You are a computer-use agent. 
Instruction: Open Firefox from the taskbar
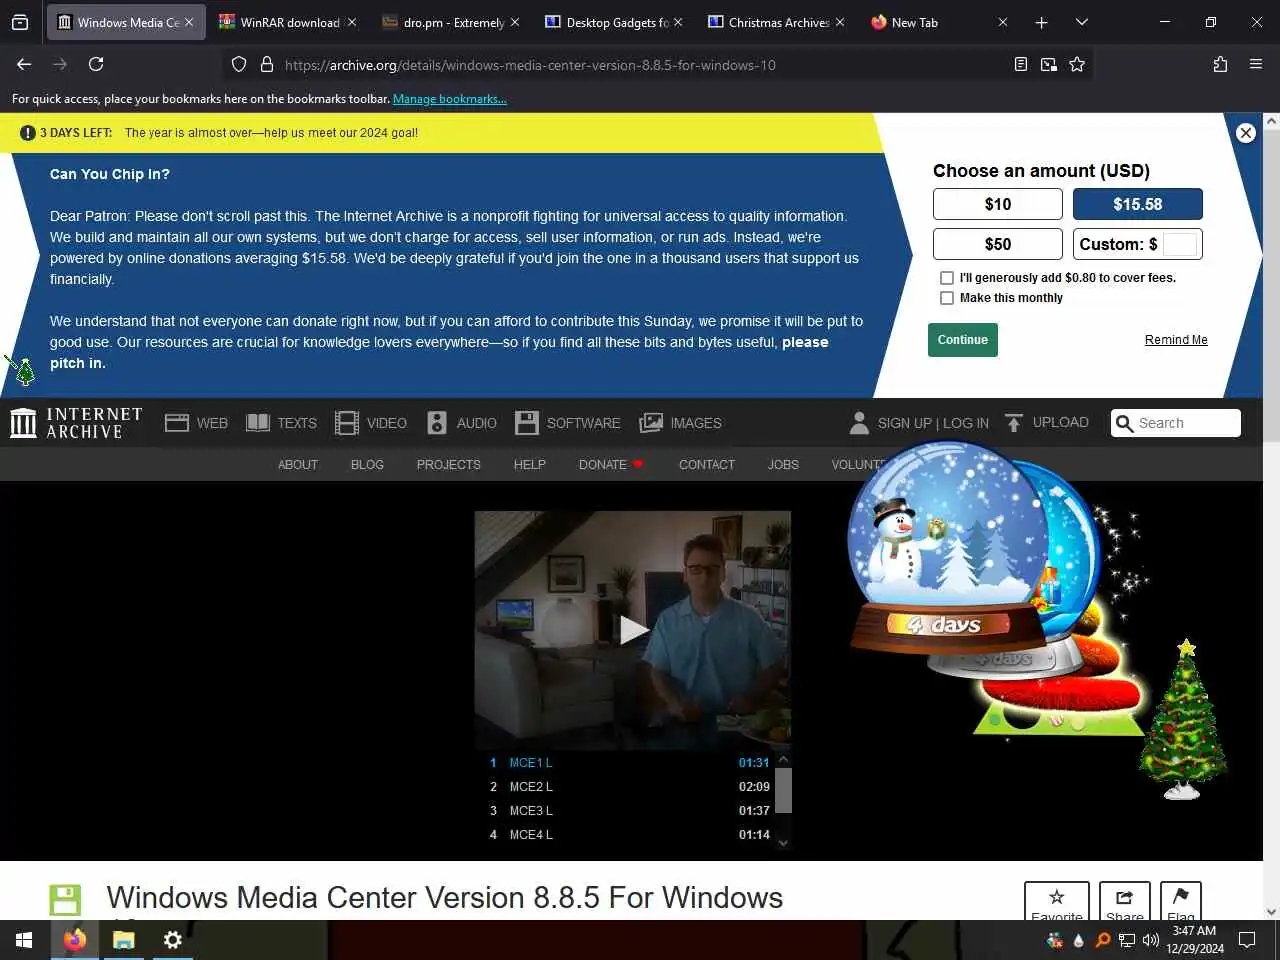point(75,940)
